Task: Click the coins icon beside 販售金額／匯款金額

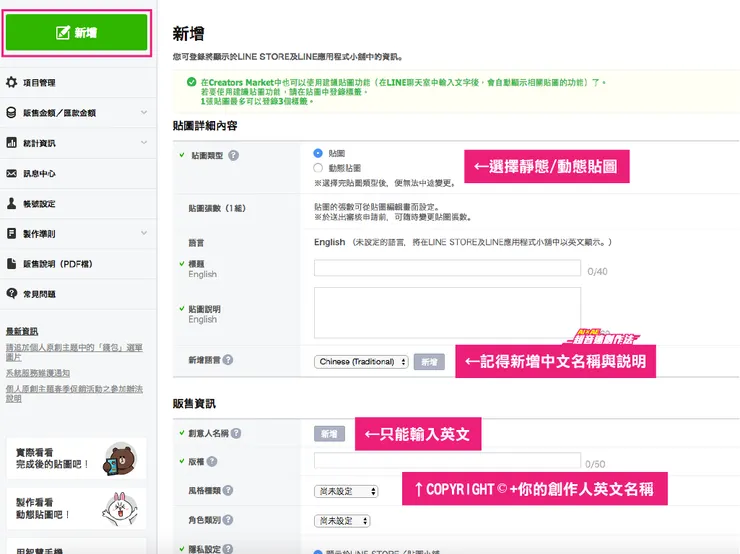Action: click(x=11, y=113)
